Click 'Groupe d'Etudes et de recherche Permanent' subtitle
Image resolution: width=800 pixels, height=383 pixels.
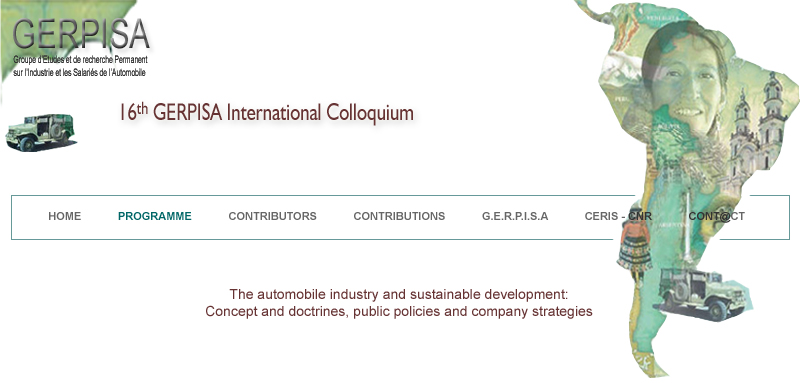[x=80, y=60]
